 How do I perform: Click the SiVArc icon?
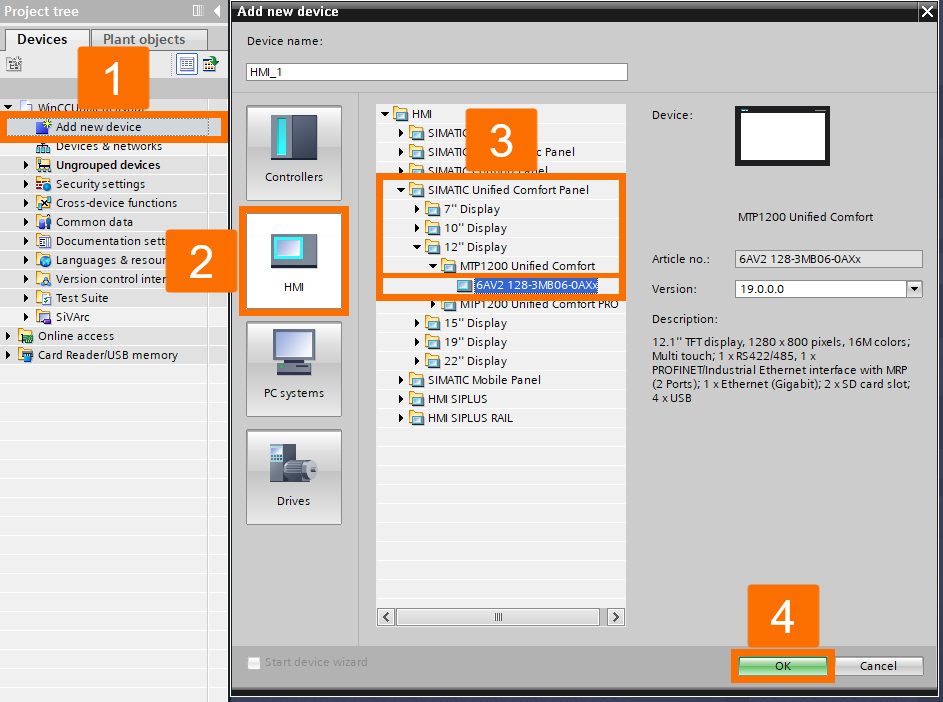pyautogui.click(x=43, y=317)
